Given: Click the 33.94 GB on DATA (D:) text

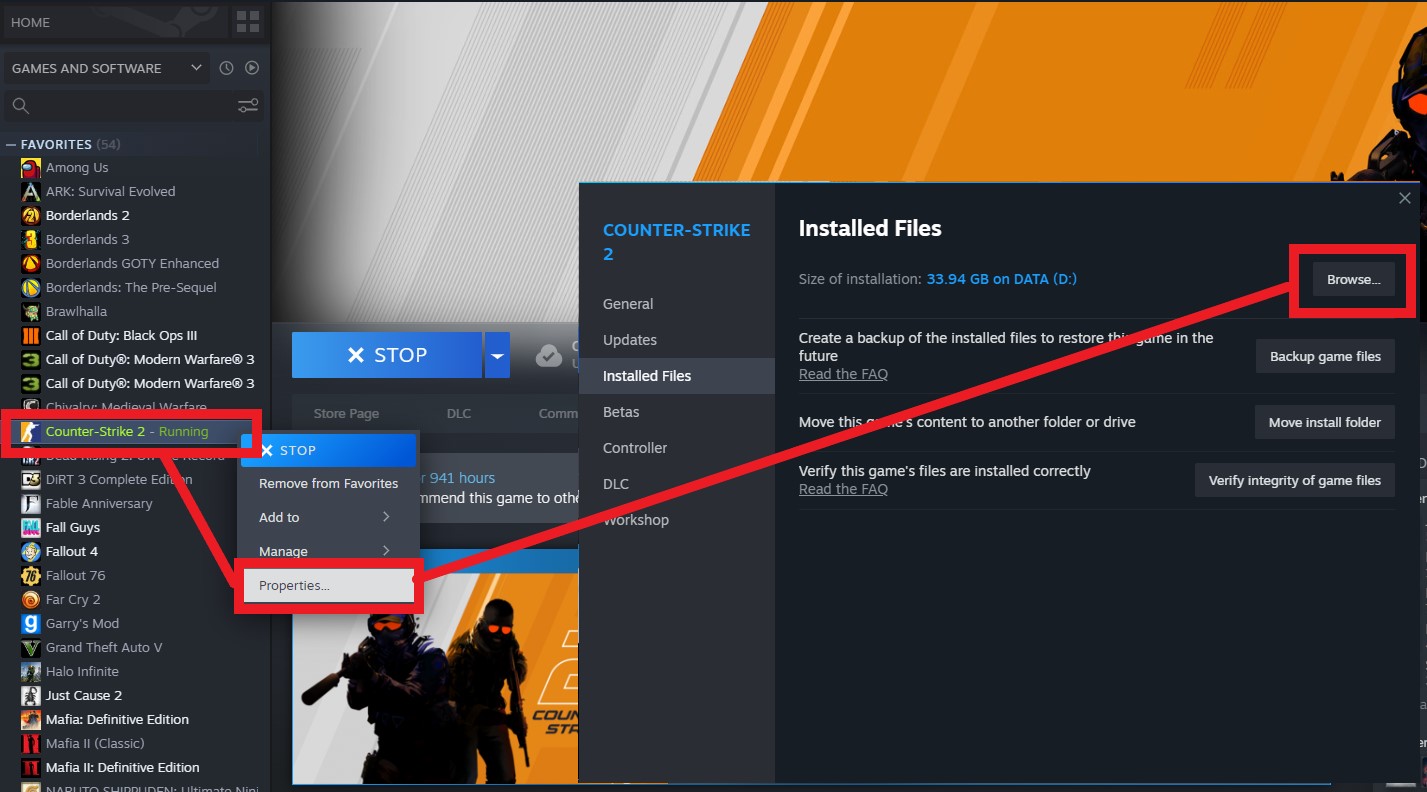Looking at the screenshot, I should 1002,279.
